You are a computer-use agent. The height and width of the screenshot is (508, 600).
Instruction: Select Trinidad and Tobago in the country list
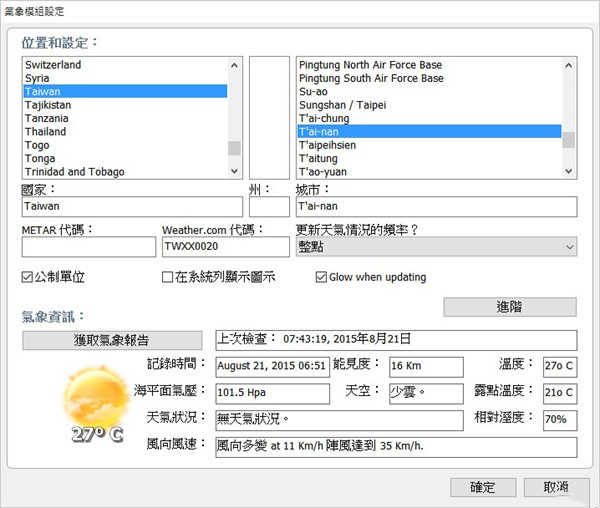[126, 172]
